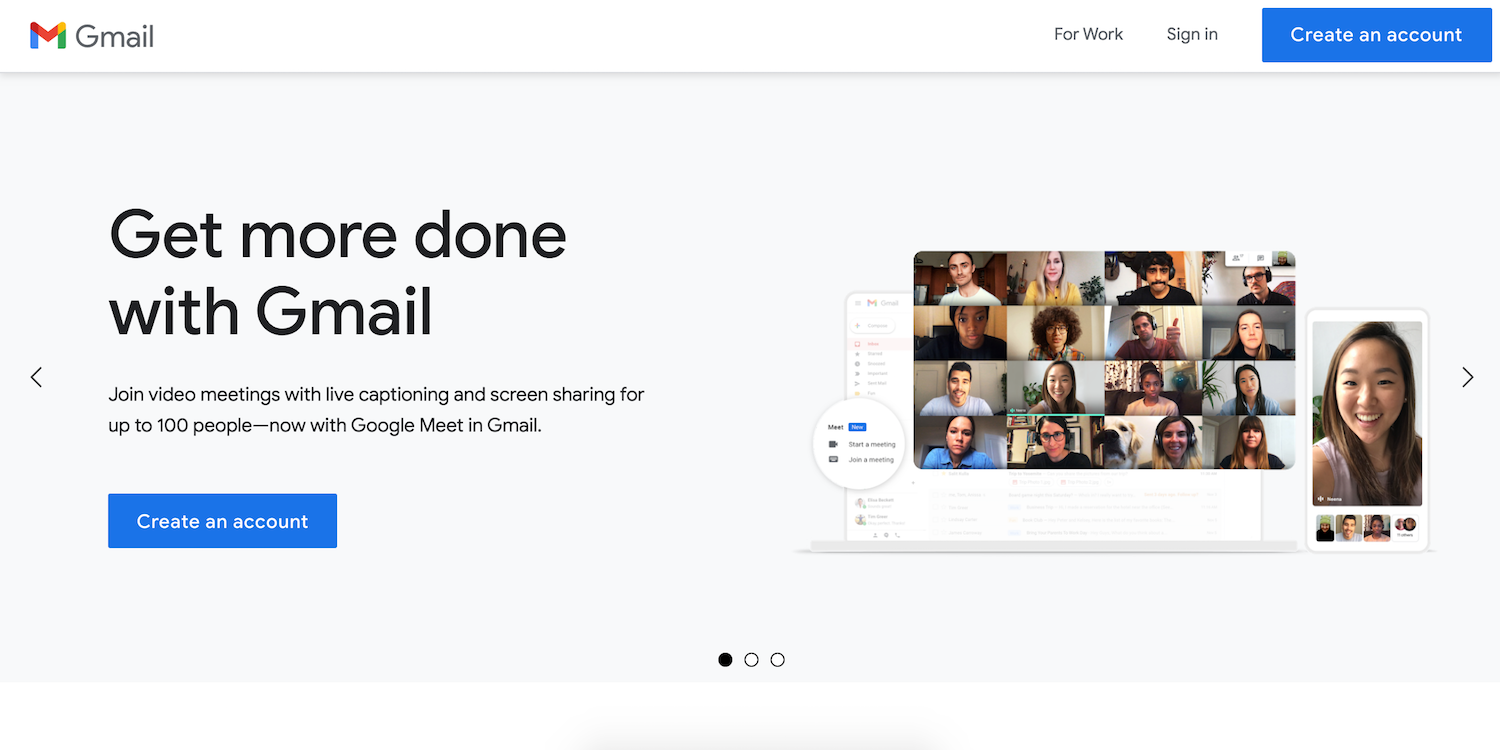The image size is (1500, 750).
Task: Select the second carousel dot
Action: point(751,659)
